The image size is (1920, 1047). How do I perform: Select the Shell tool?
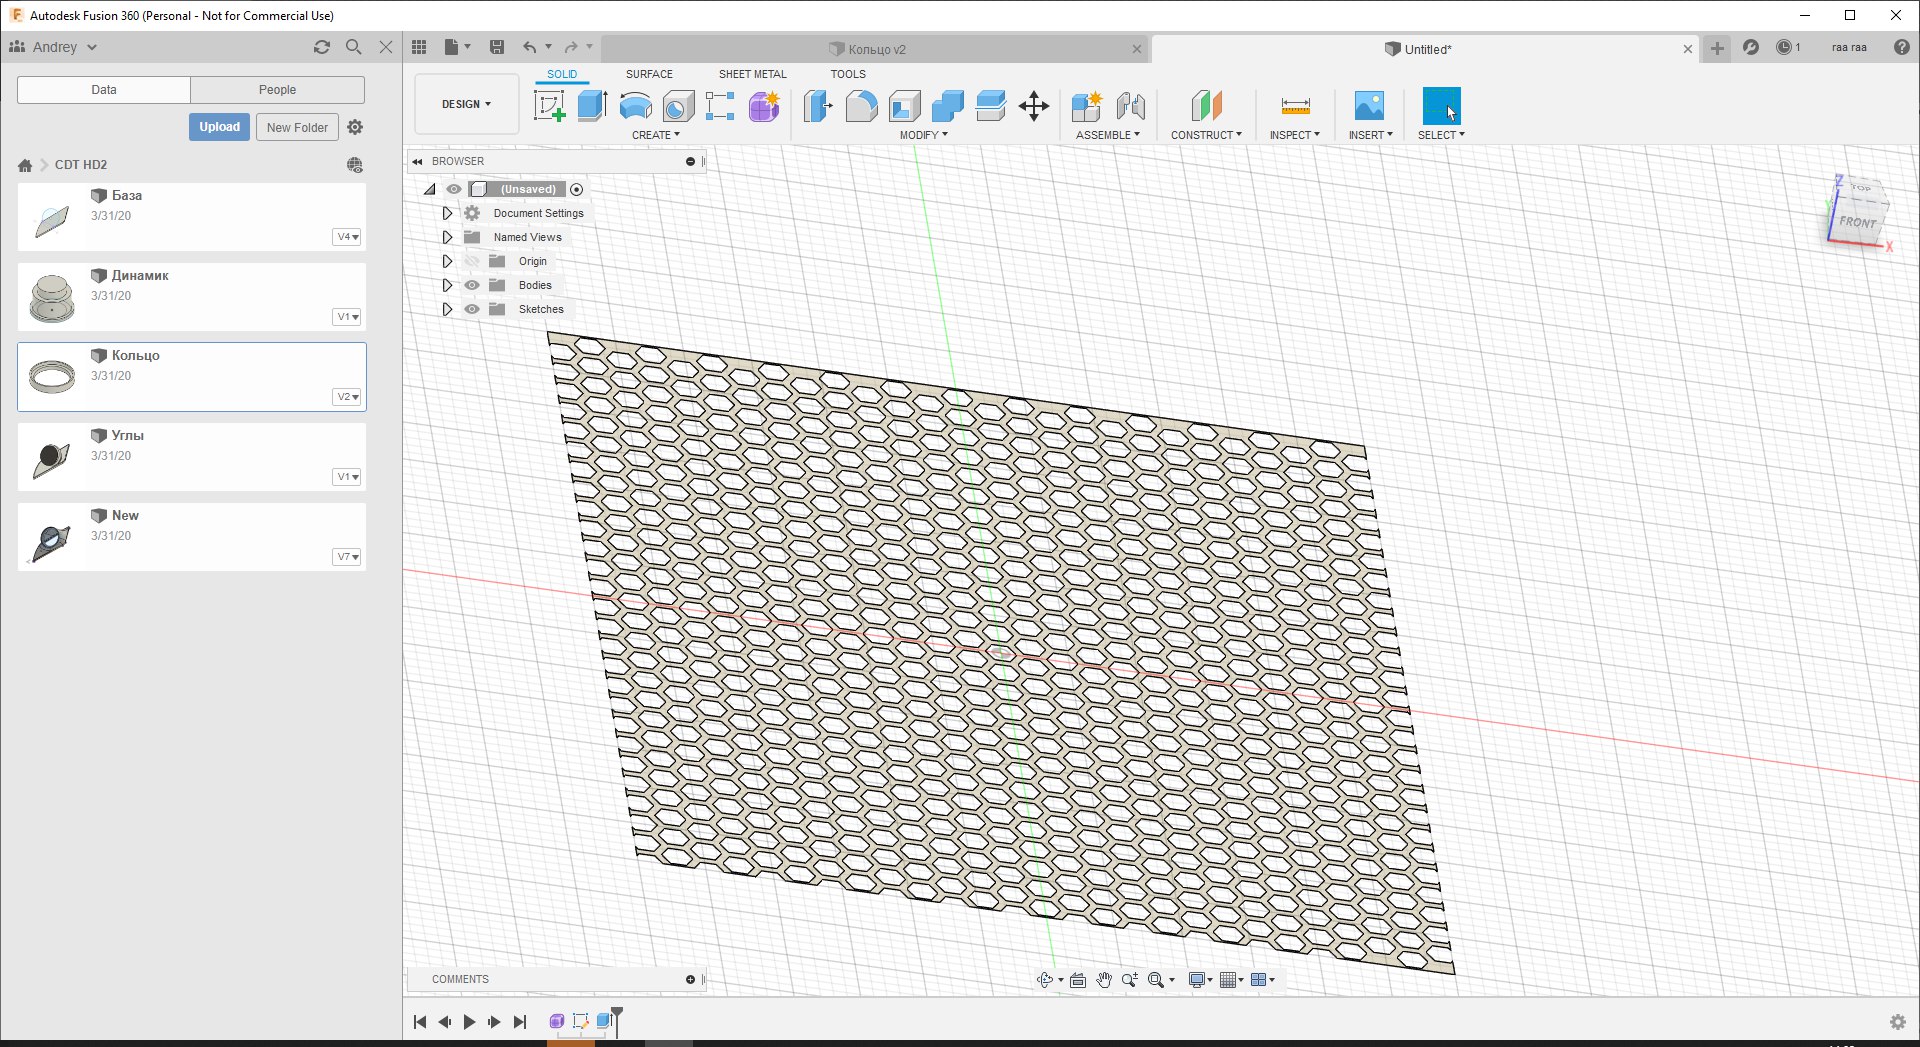pyautogui.click(x=904, y=106)
